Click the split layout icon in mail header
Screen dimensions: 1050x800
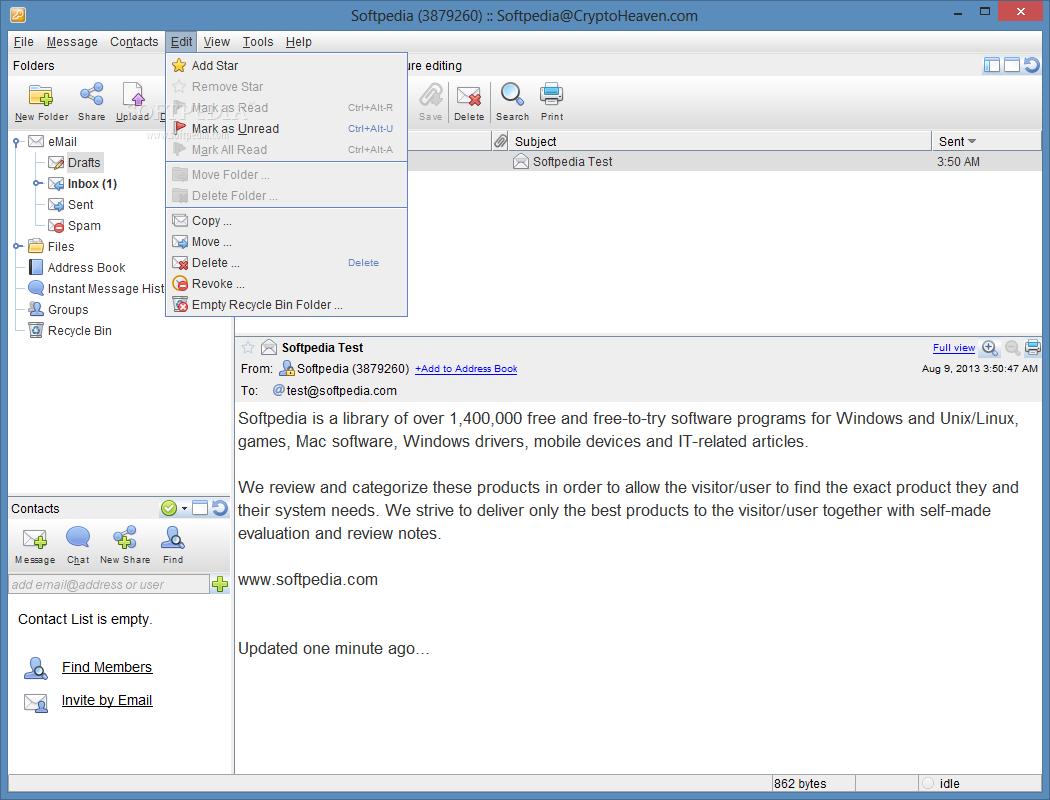[x=992, y=65]
